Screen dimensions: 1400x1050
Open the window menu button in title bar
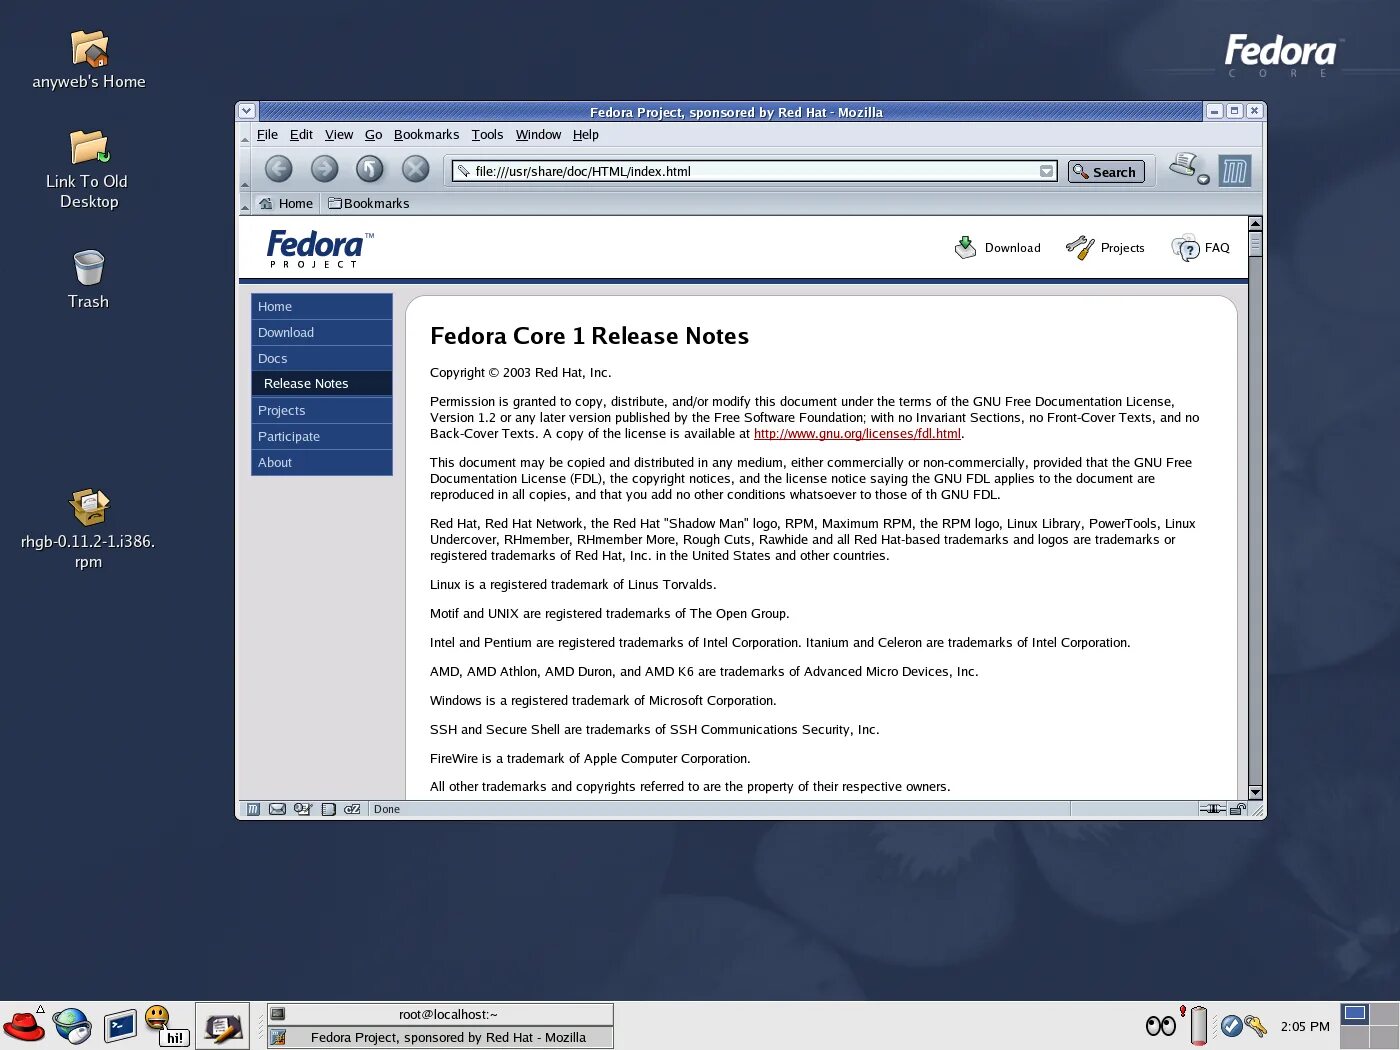tap(247, 111)
